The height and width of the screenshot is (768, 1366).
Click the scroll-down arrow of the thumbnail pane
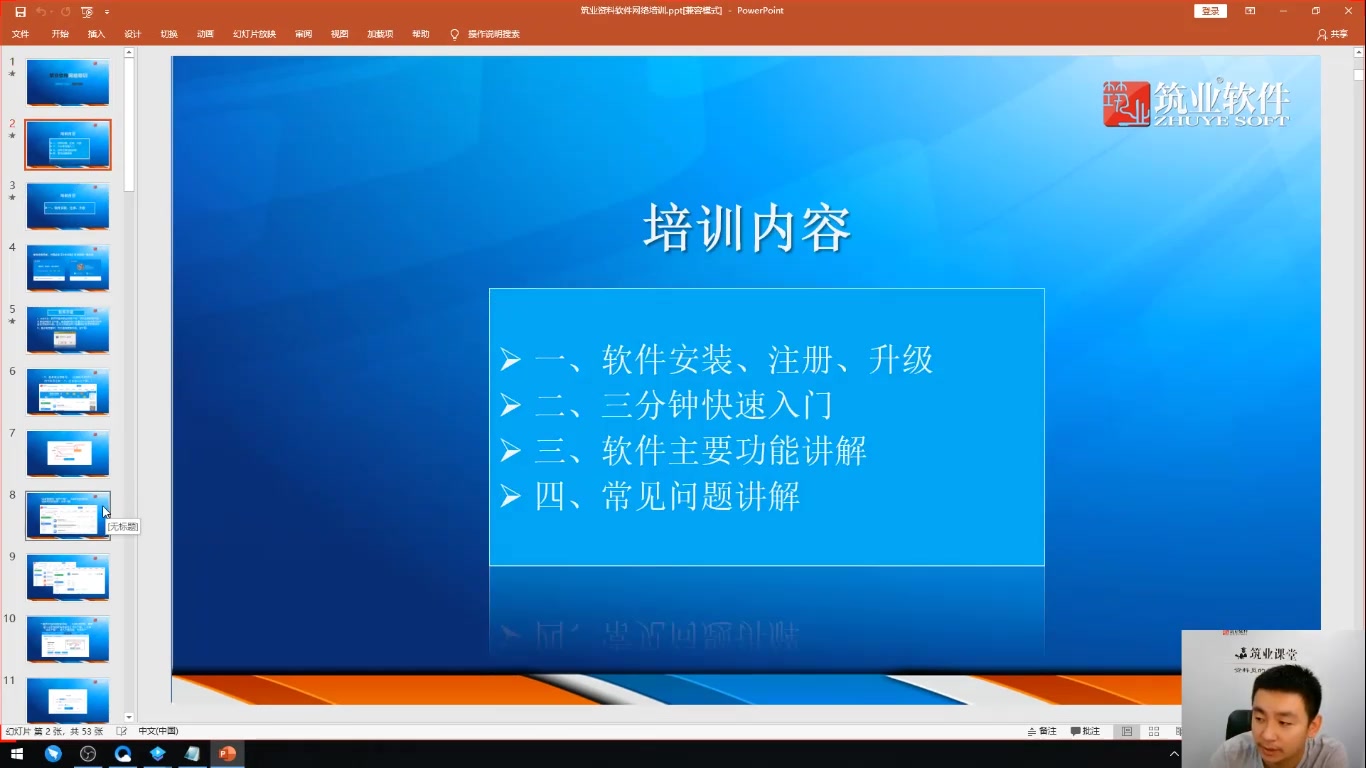[x=129, y=718]
